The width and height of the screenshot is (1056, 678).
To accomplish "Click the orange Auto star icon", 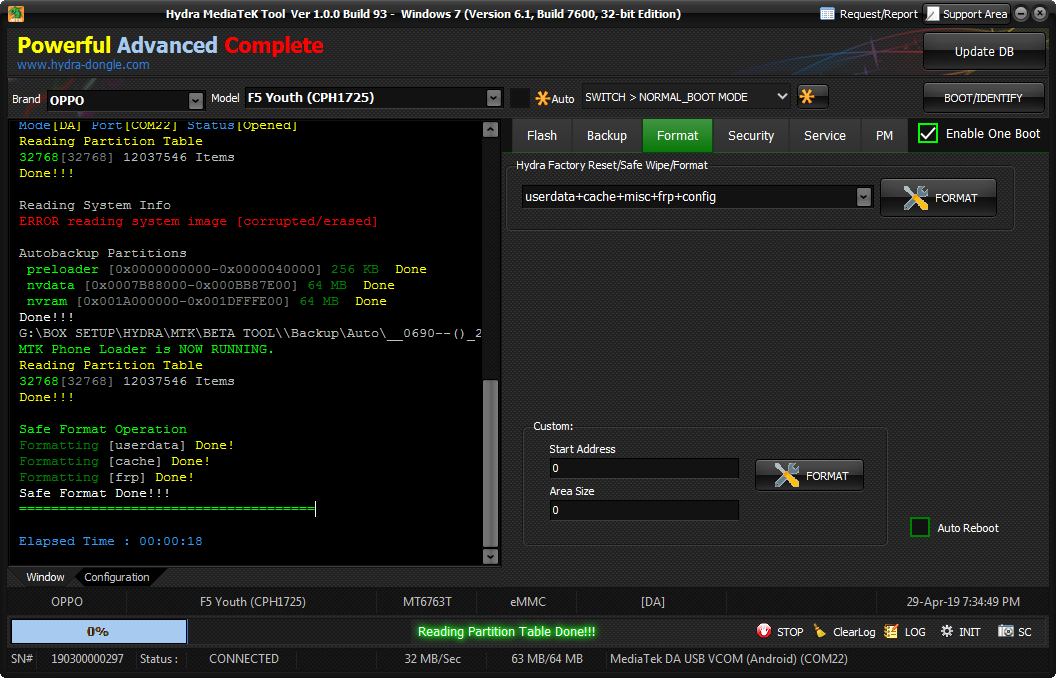I will [542, 98].
